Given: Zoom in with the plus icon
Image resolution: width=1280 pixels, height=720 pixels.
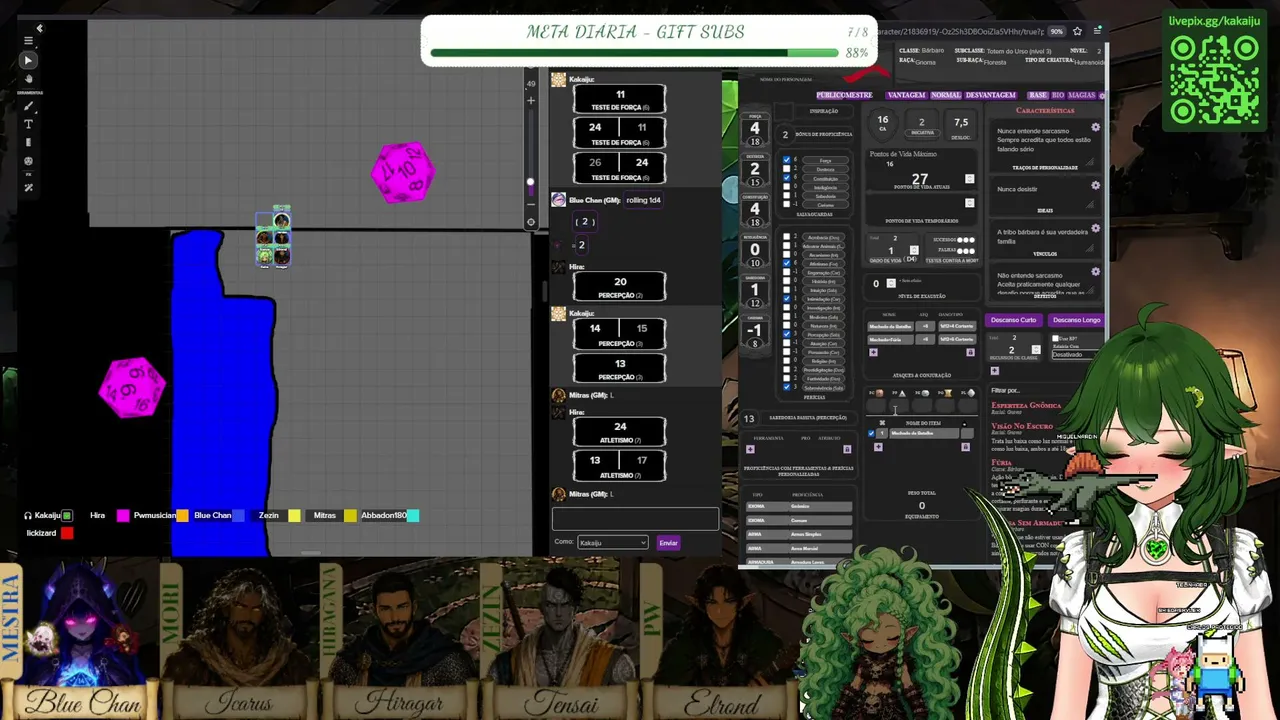Looking at the screenshot, I should pos(531,100).
